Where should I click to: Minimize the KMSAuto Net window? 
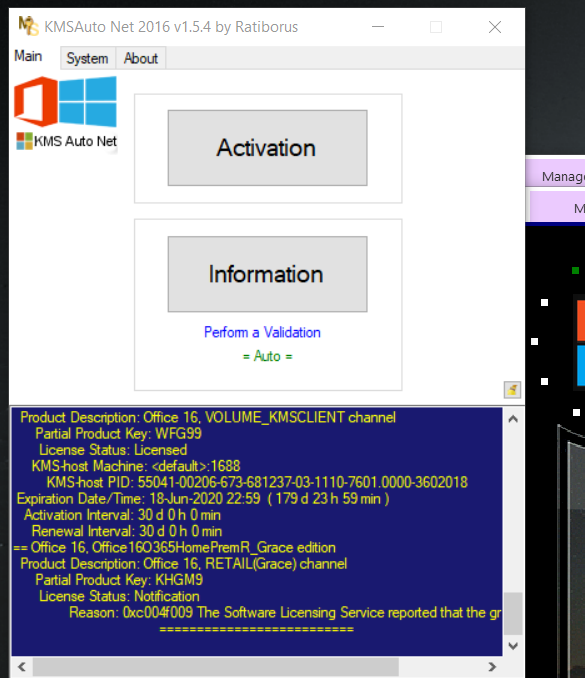(378, 27)
